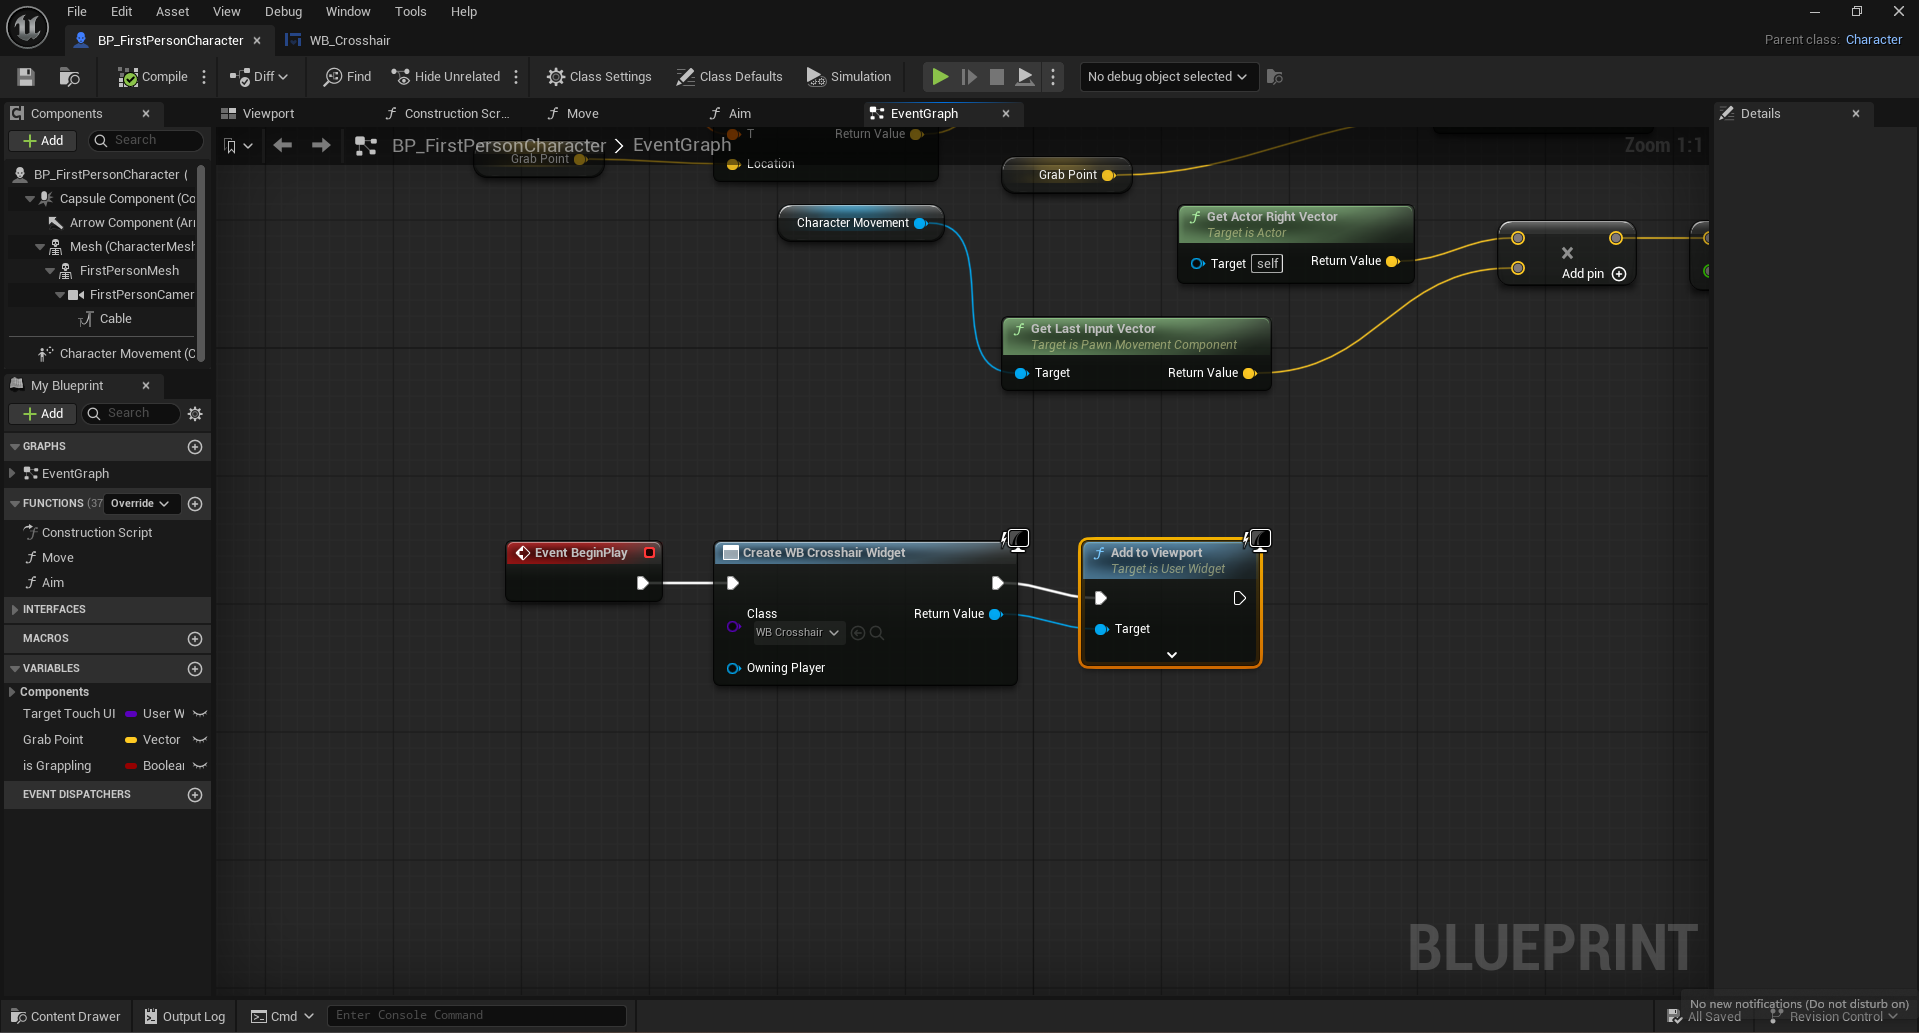Add a new macro with plus icon
Image resolution: width=1919 pixels, height=1033 pixels.
tap(195, 639)
